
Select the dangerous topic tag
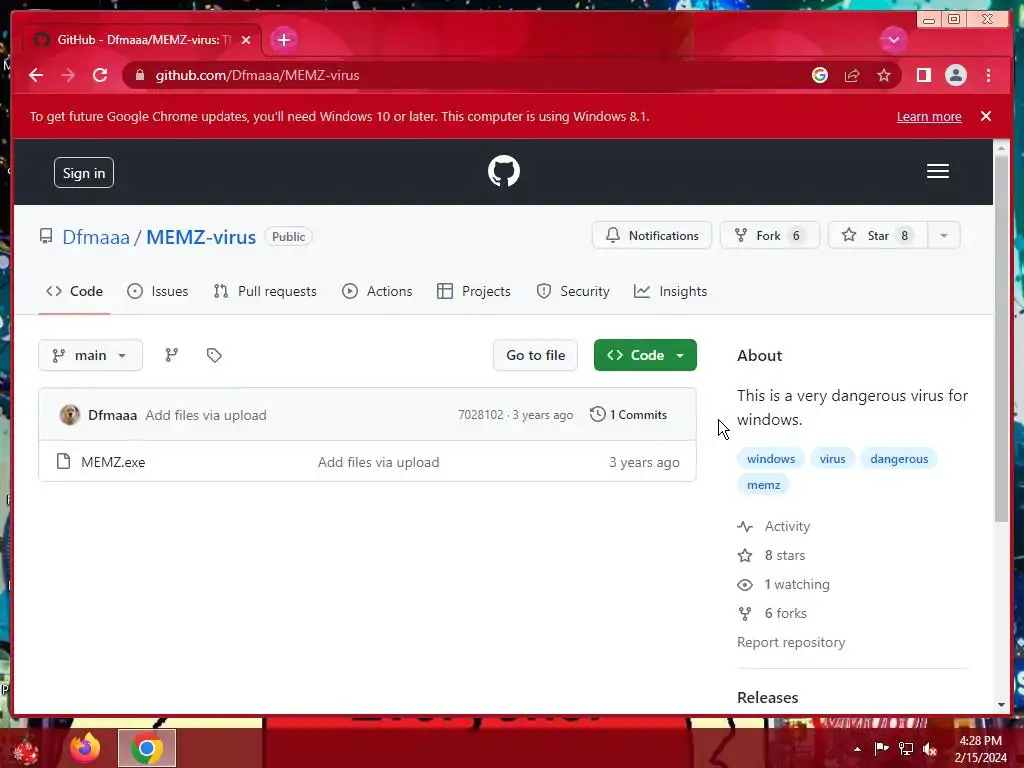pos(899,459)
